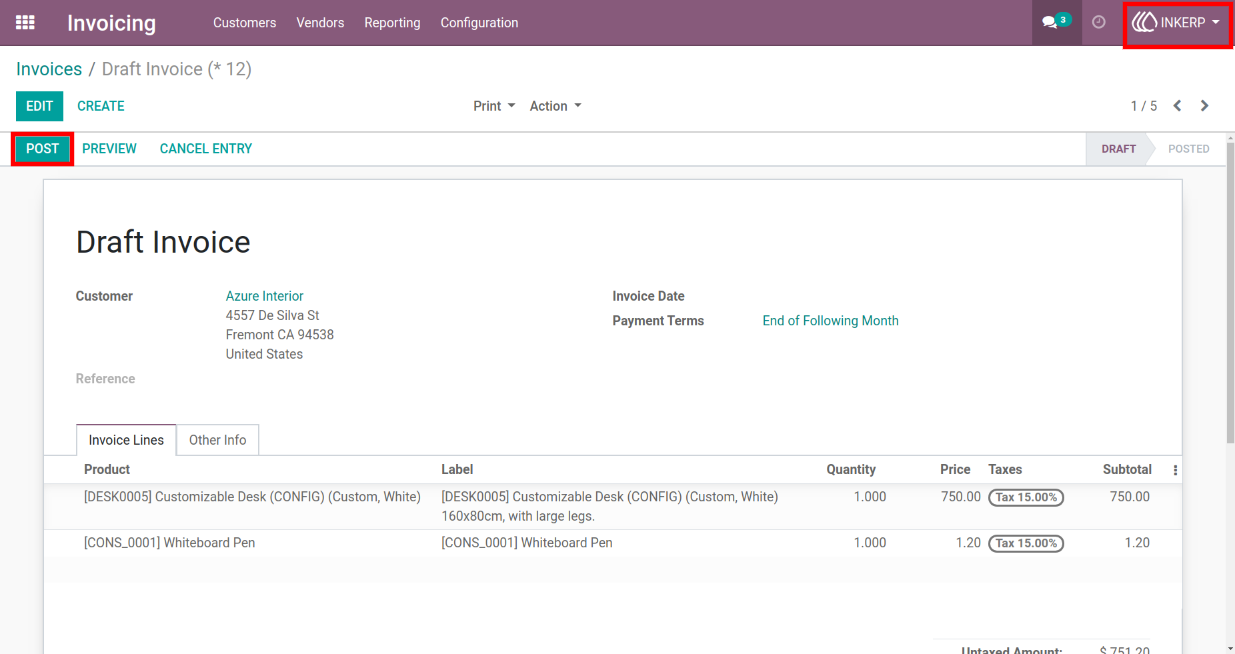Open the activities clock icon
This screenshot has height=654, width=1235.
point(1099,22)
